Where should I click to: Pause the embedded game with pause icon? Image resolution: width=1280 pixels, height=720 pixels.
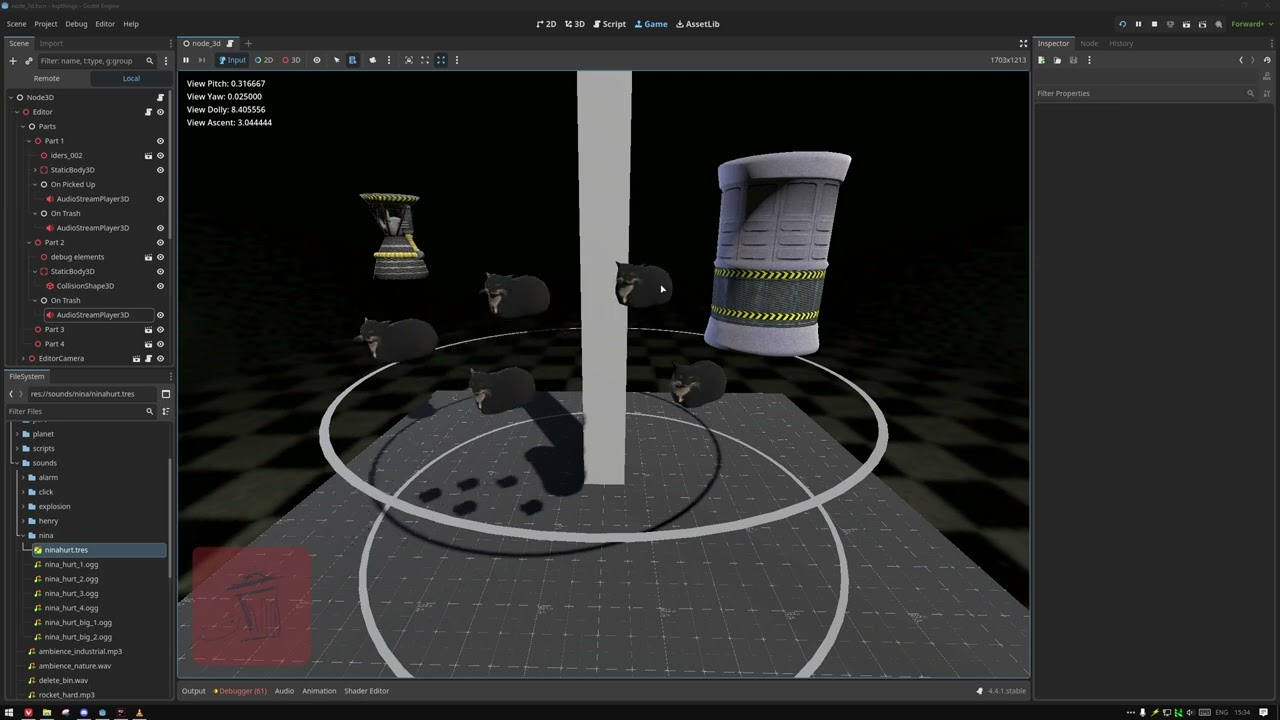coord(185,60)
